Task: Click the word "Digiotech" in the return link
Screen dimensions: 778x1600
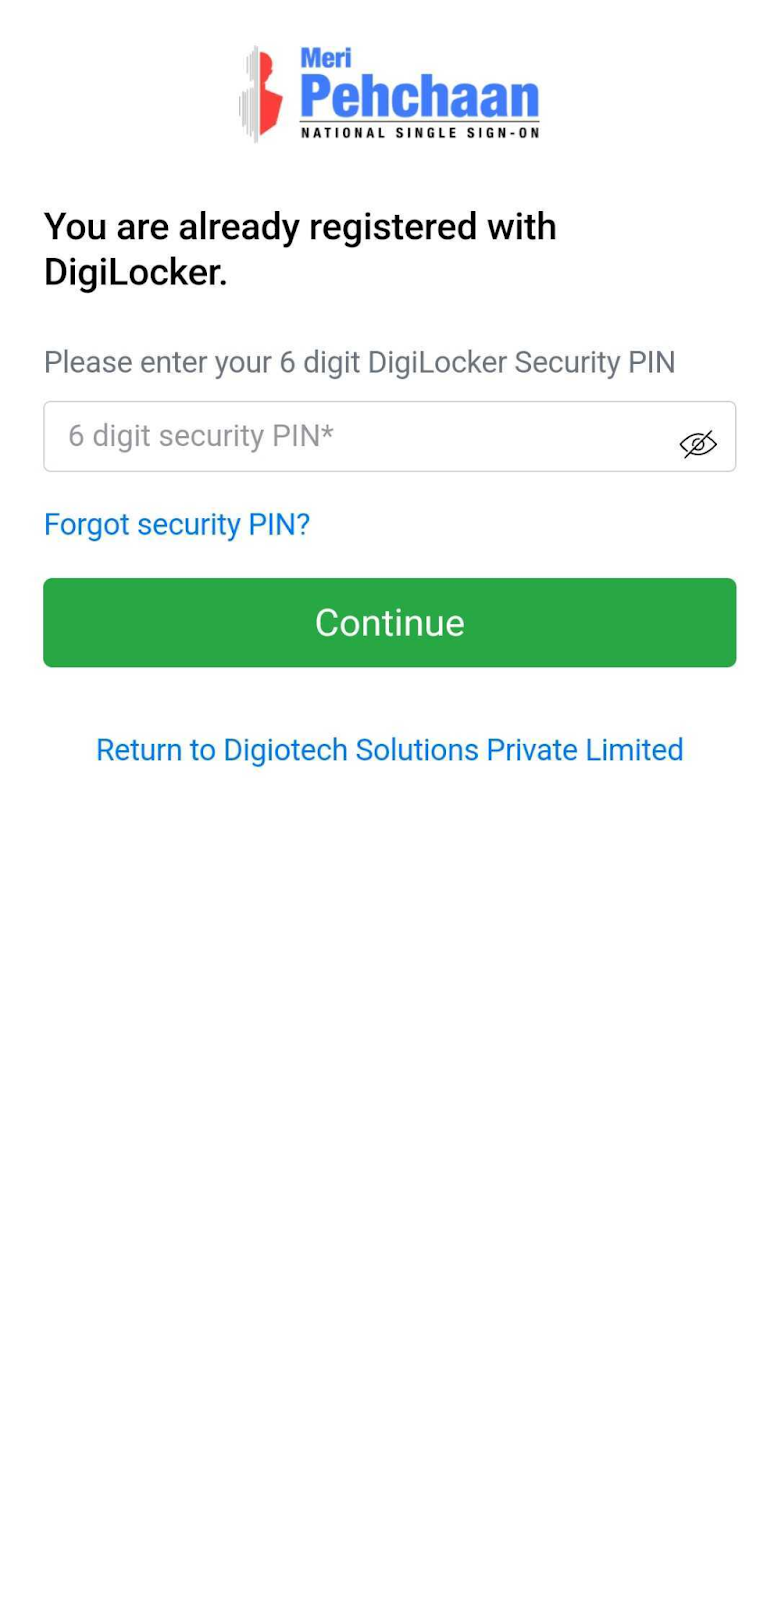Action: (x=285, y=750)
